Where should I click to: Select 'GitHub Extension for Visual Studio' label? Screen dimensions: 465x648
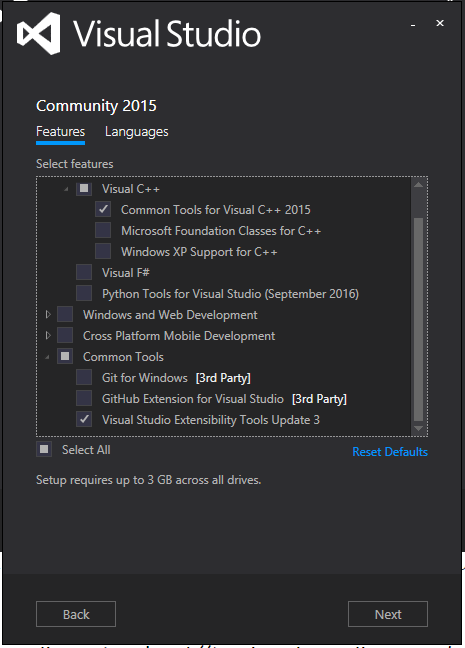pyautogui.click(x=193, y=399)
